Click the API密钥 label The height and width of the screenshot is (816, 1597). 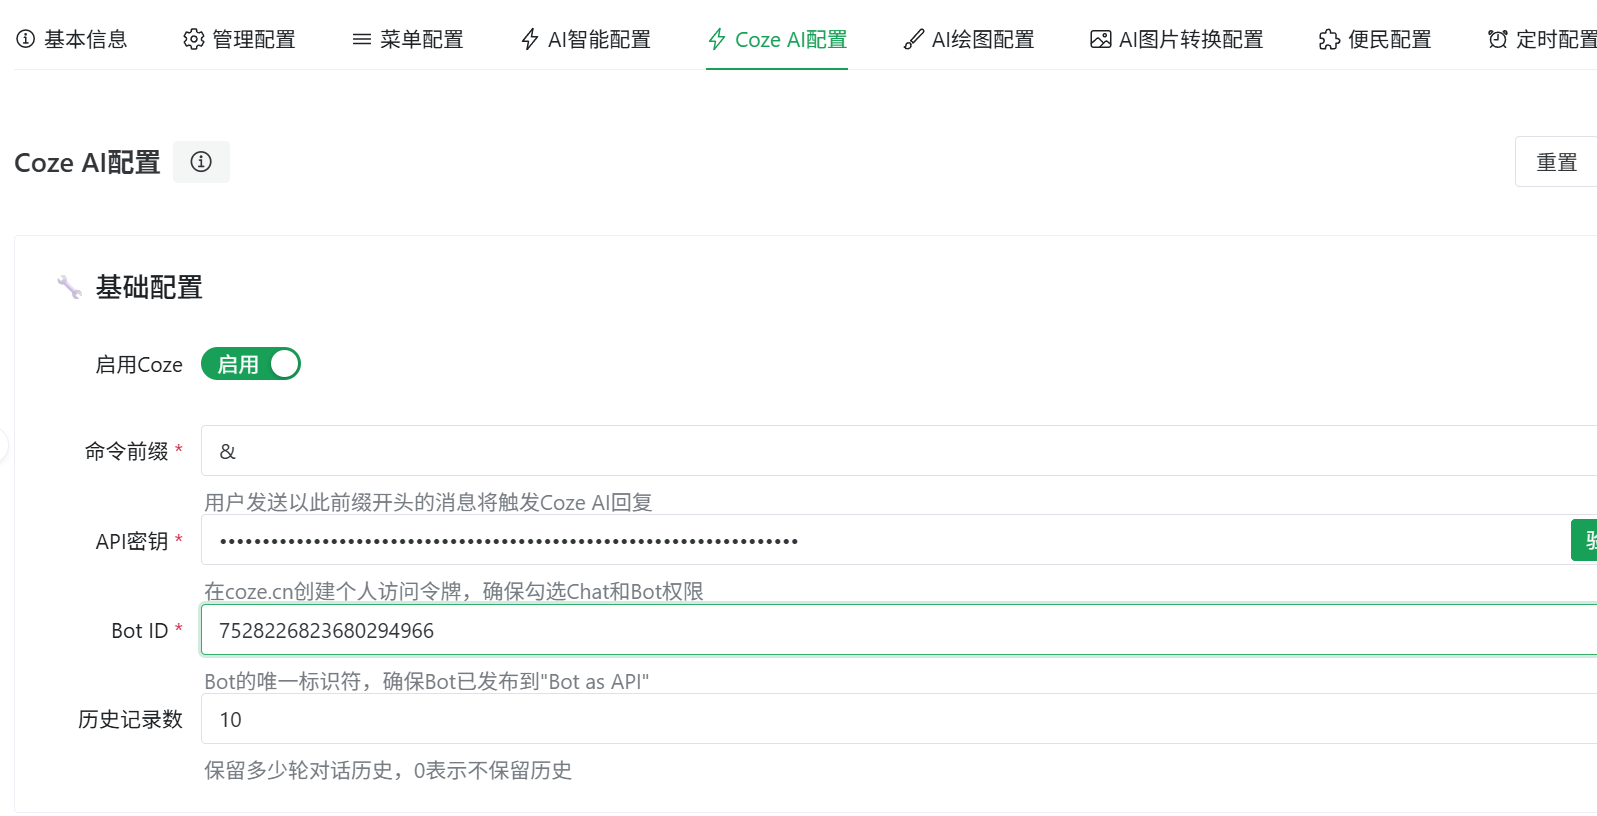pyautogui.click(x=132, y=541)
